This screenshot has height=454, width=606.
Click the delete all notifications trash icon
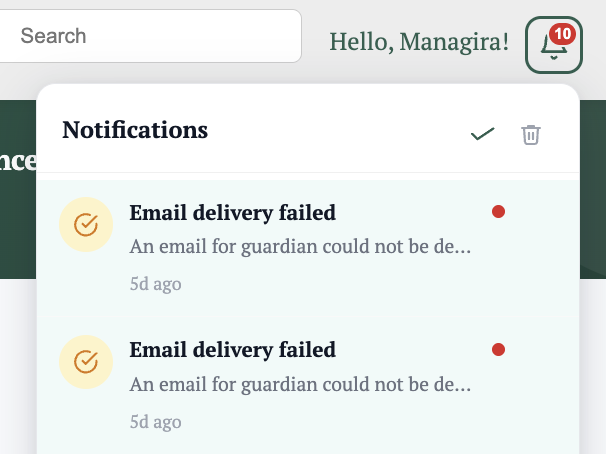[531, 135]
